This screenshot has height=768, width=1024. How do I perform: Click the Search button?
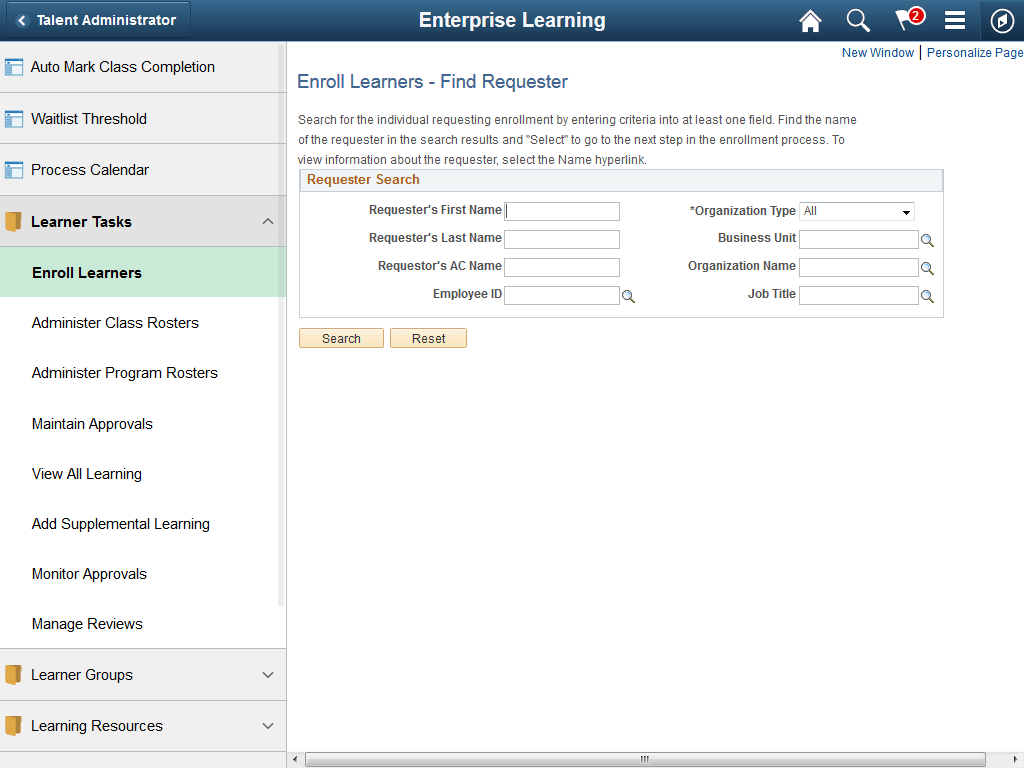click(x=341, y=338)
